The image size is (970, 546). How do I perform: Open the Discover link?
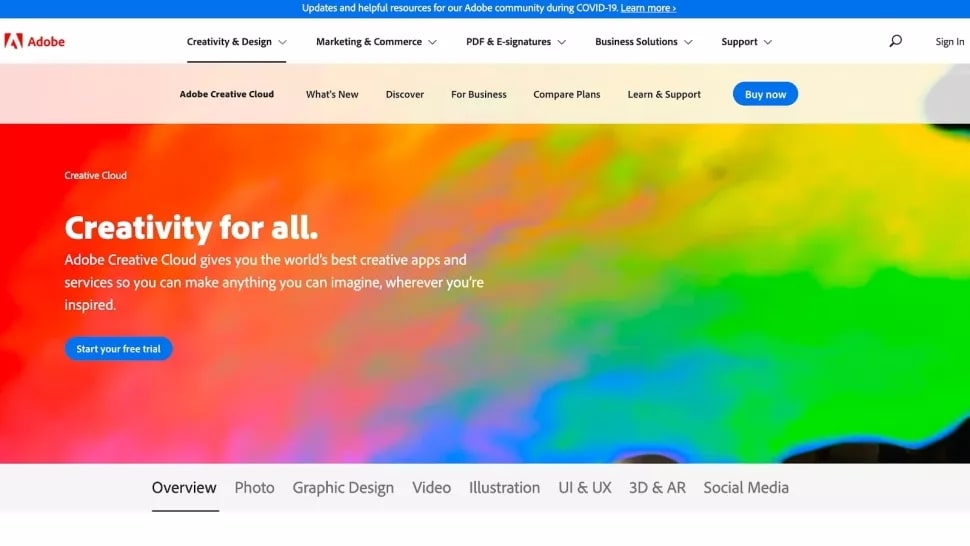point(405,94)
